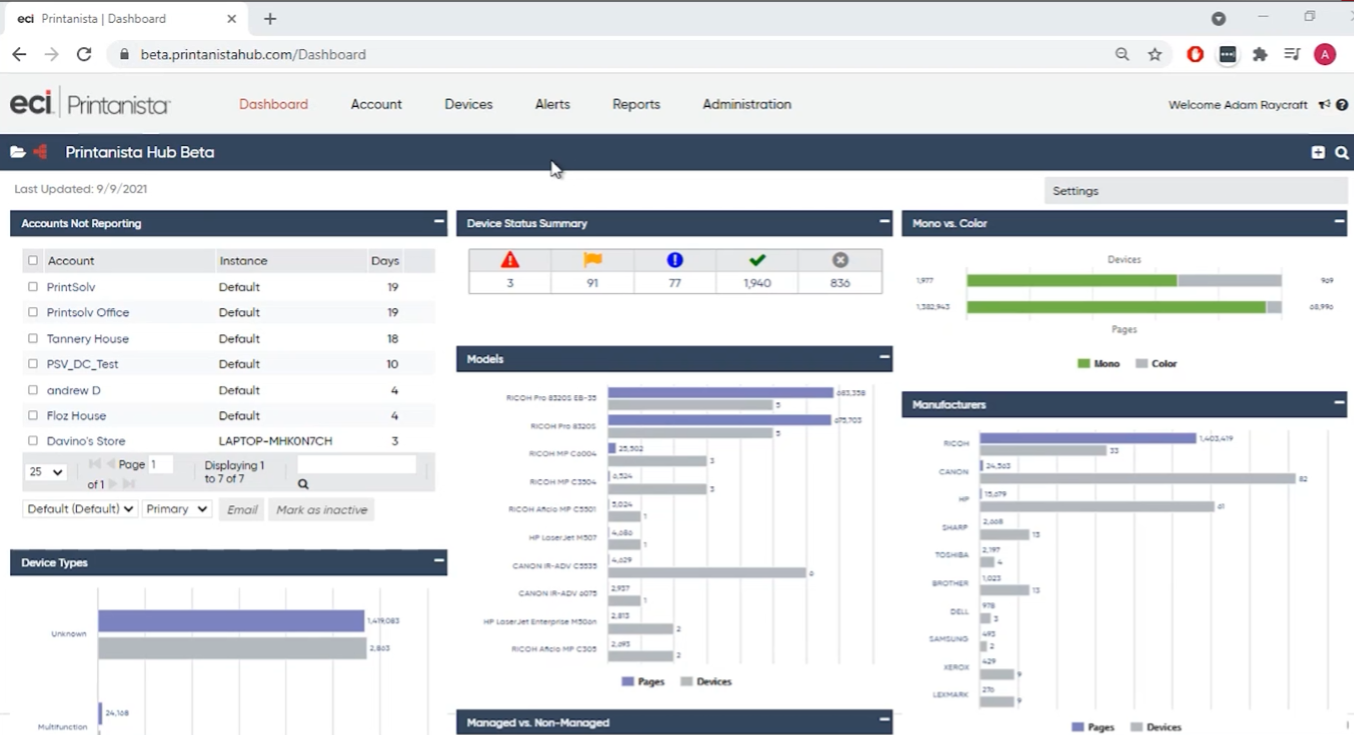Collapse the Mono vs. Color panel
Image resolution: width=1354 pixels, height=735 pixels.
(1339, 222)
